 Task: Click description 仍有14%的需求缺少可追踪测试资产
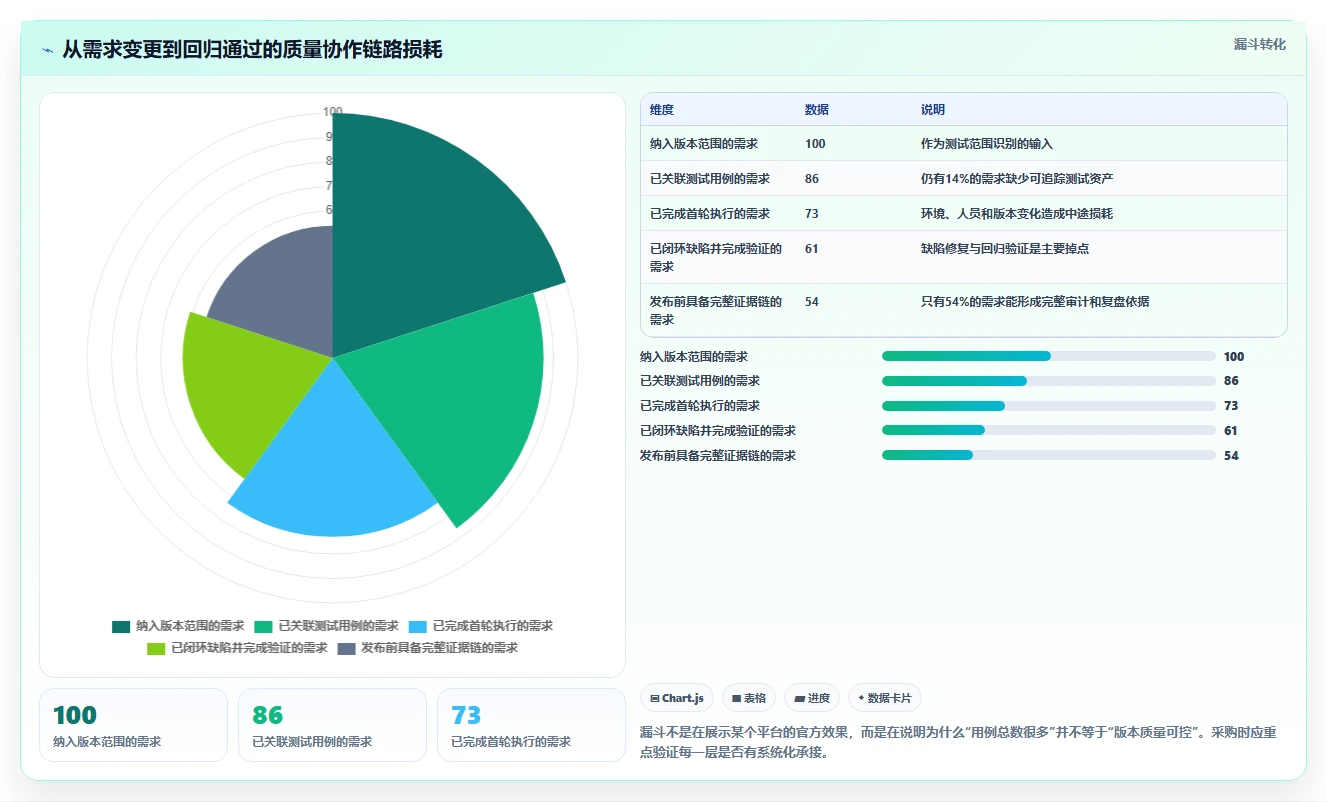pos(1018,179)
